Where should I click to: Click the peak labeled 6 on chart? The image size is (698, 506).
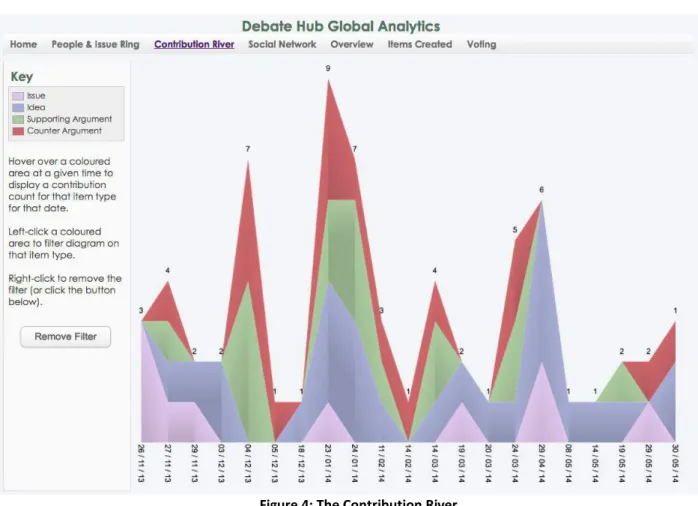click(x=542, y=190)
